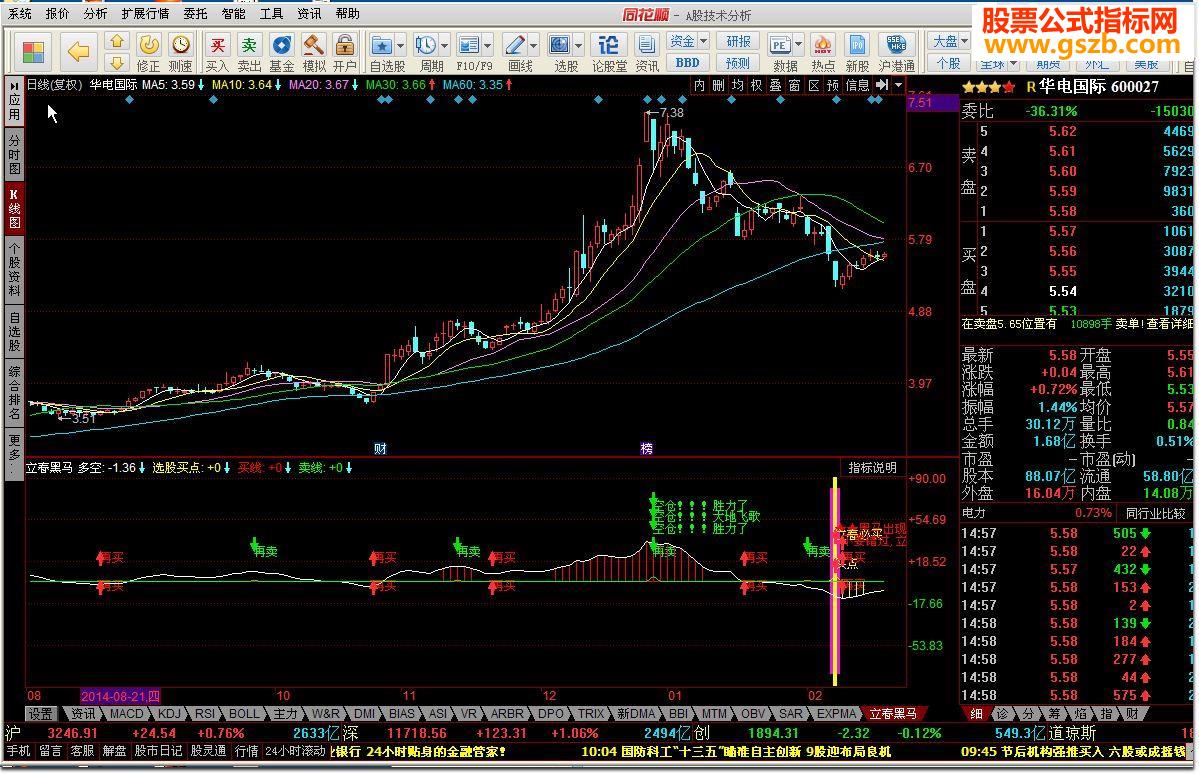This screenshot has width=1199, height=774.
Task: Expand the F10/F9 dropdown arrow
Action: [x=487, y=45]
